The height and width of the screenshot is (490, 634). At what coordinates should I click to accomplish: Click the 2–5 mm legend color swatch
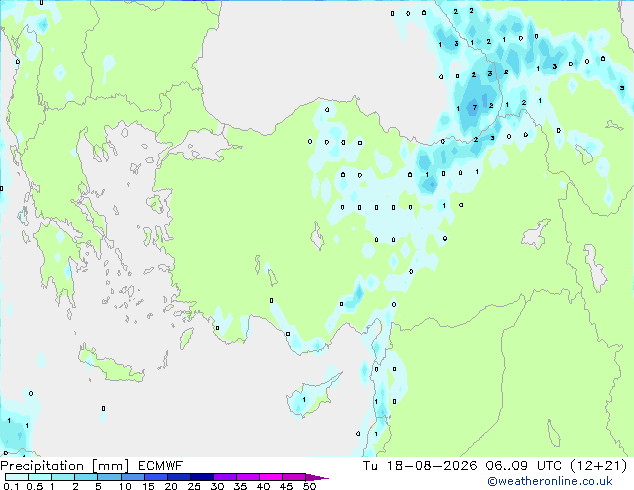[x=86, y=477]
